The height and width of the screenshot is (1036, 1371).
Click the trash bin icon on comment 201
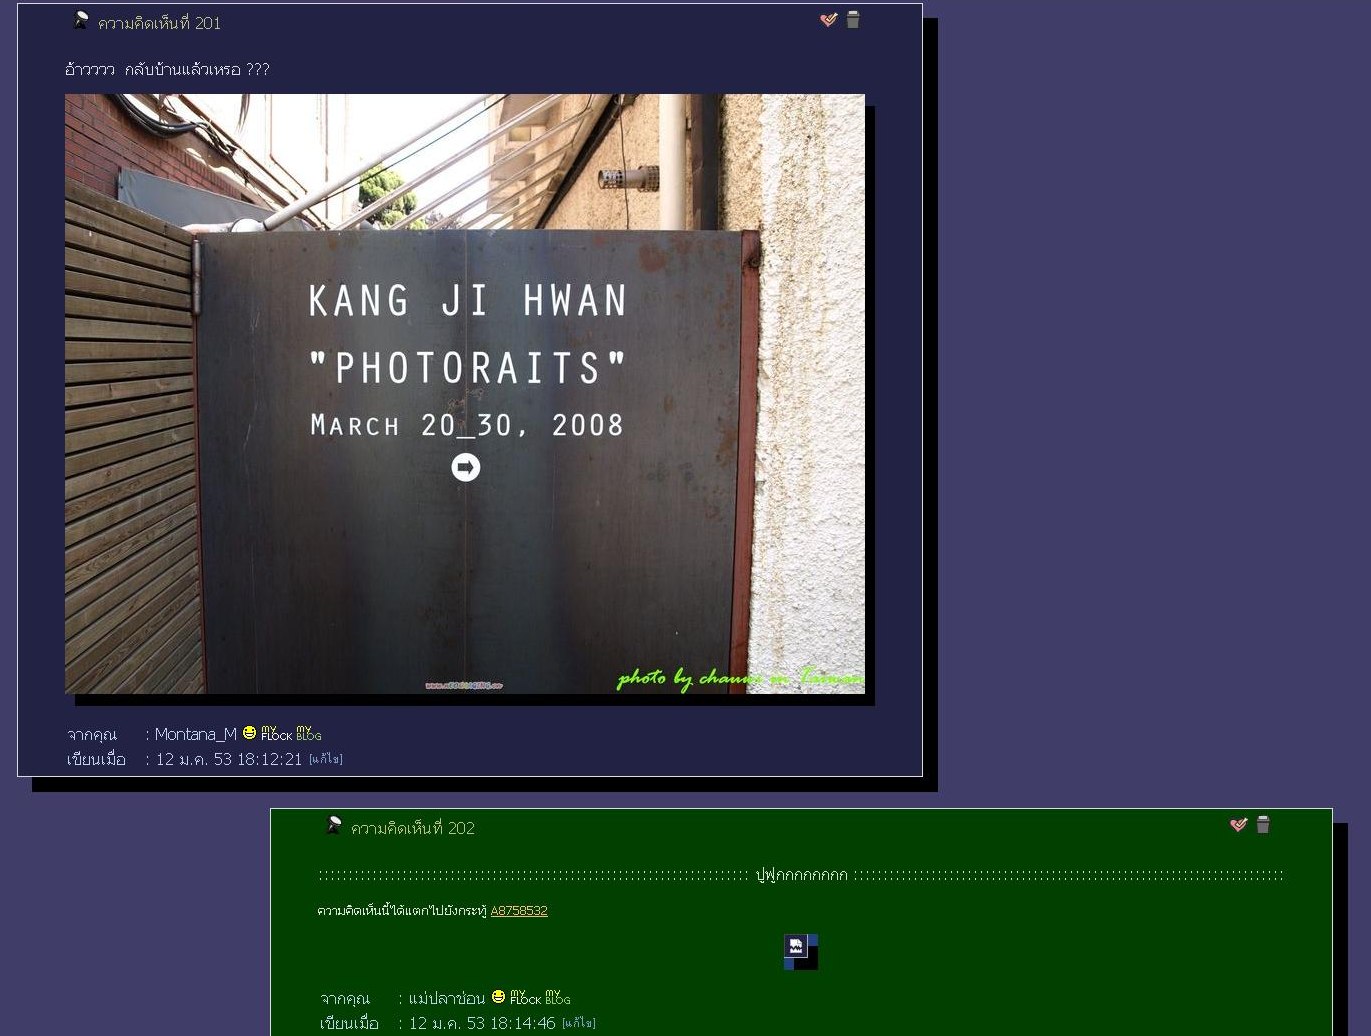(853, 19)
